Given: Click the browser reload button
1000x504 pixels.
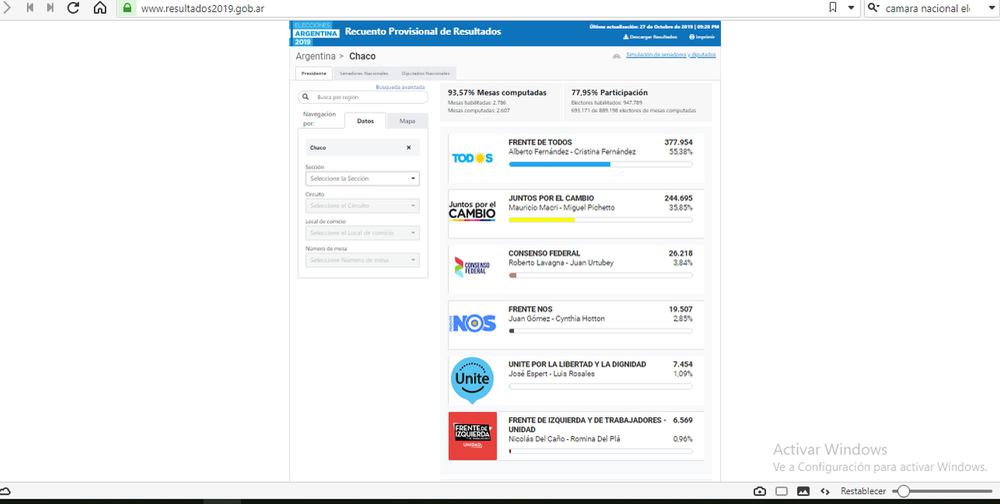Looking at the screenshot, I should [x=74, y=8].
